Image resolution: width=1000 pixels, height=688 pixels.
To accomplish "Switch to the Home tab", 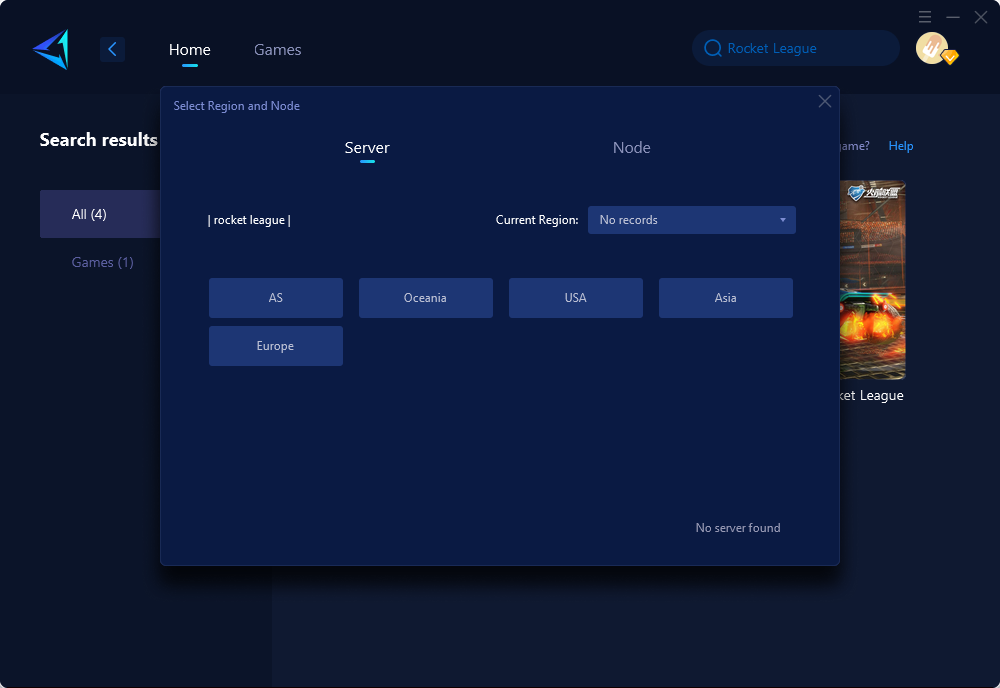I will click(189, 50).
